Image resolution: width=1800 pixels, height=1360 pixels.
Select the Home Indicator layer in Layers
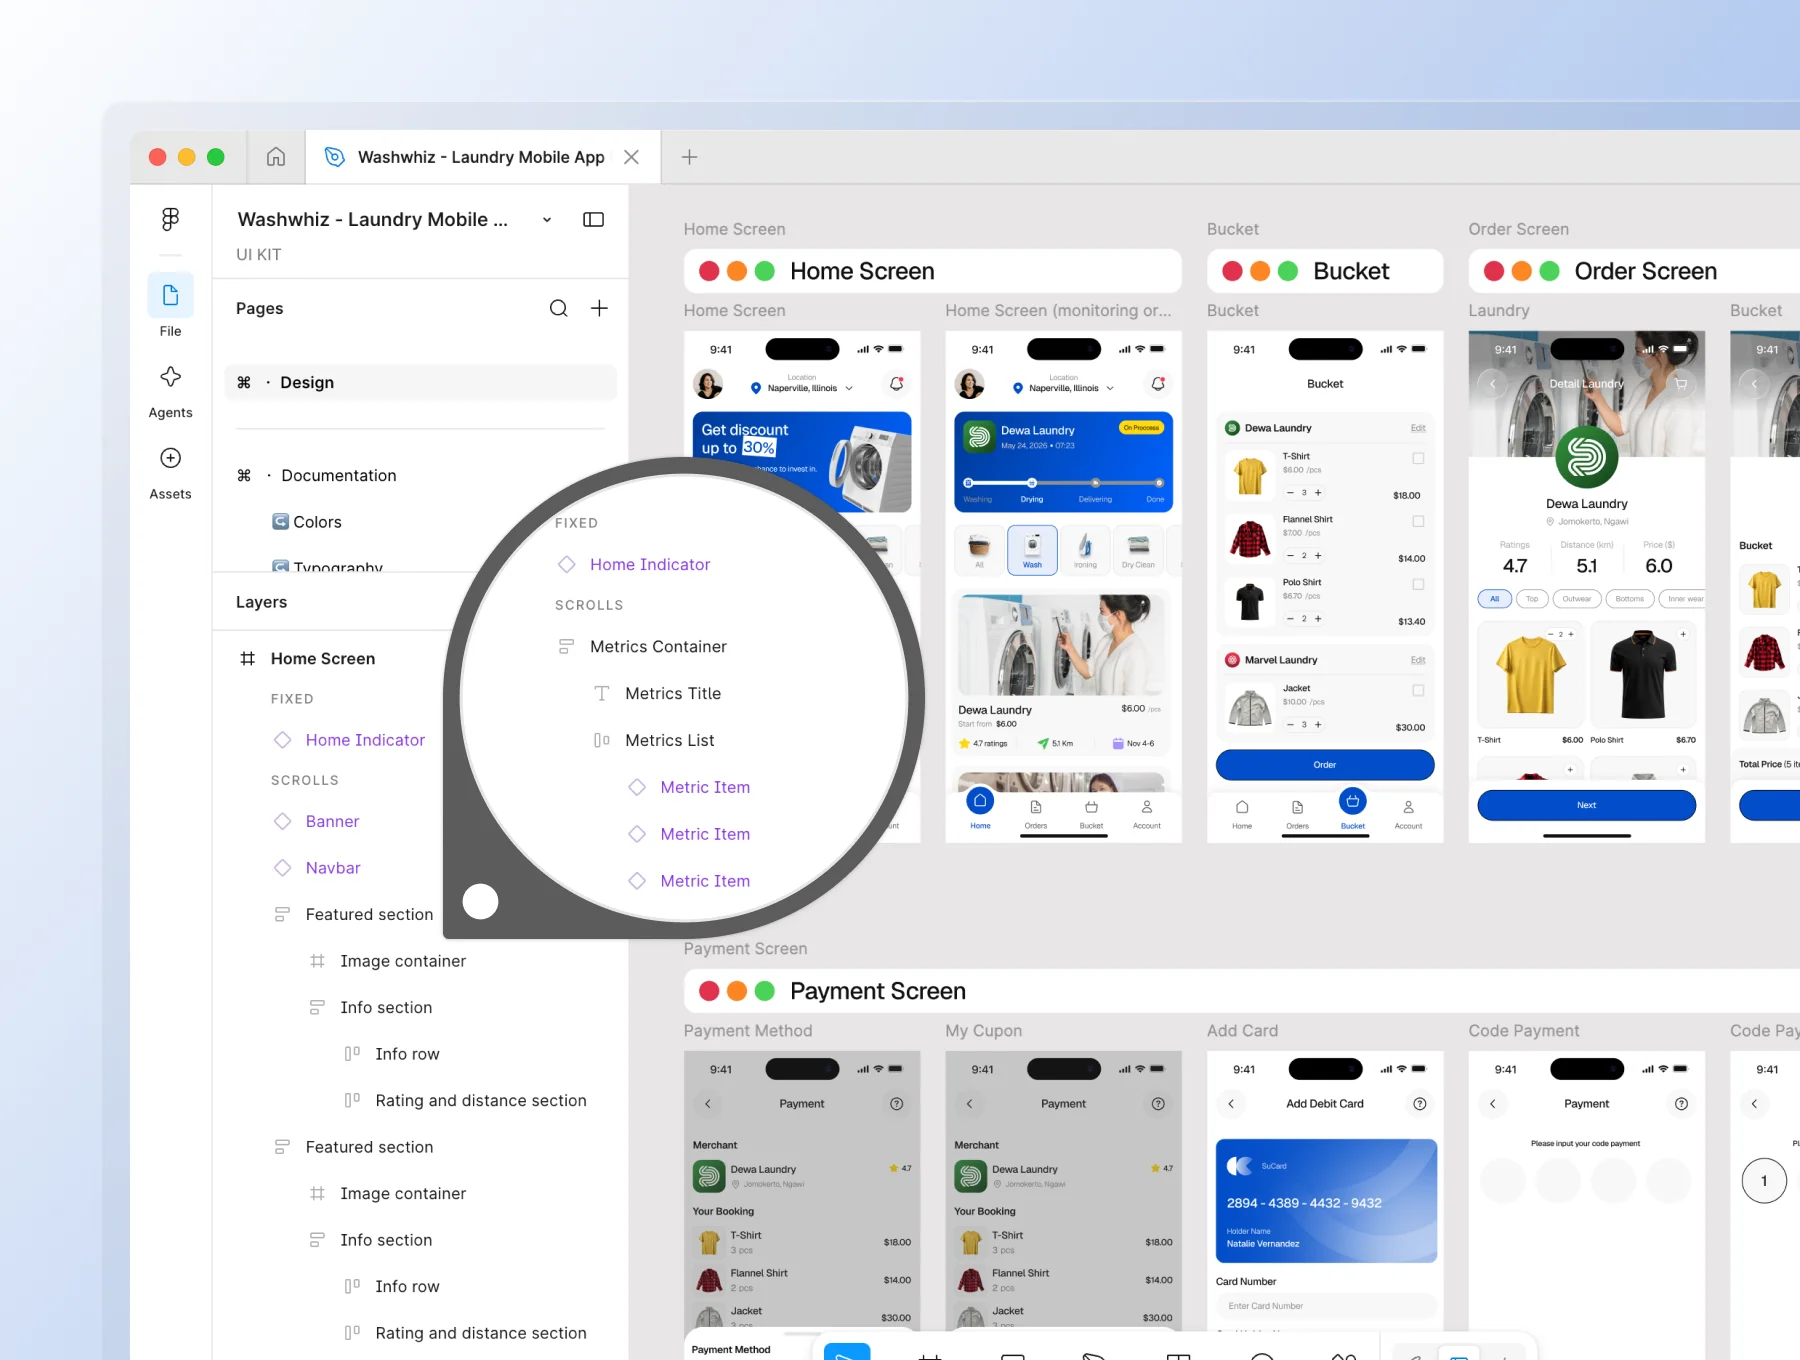point(365,740)
